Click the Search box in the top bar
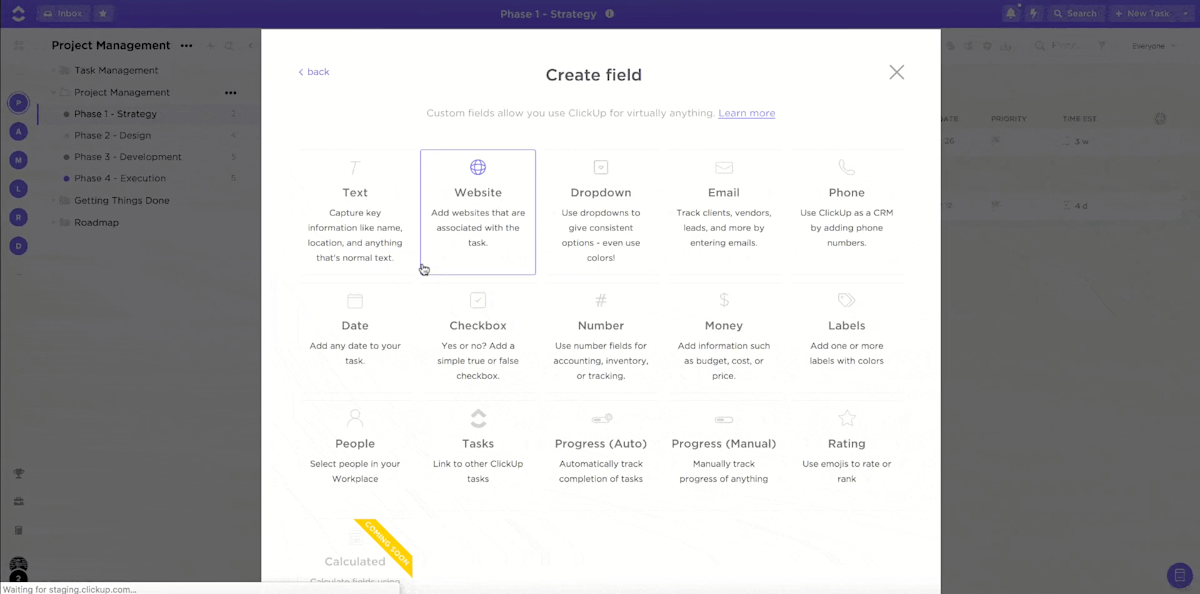The height and width of the screenshot is (594, 1200). 1076,13
